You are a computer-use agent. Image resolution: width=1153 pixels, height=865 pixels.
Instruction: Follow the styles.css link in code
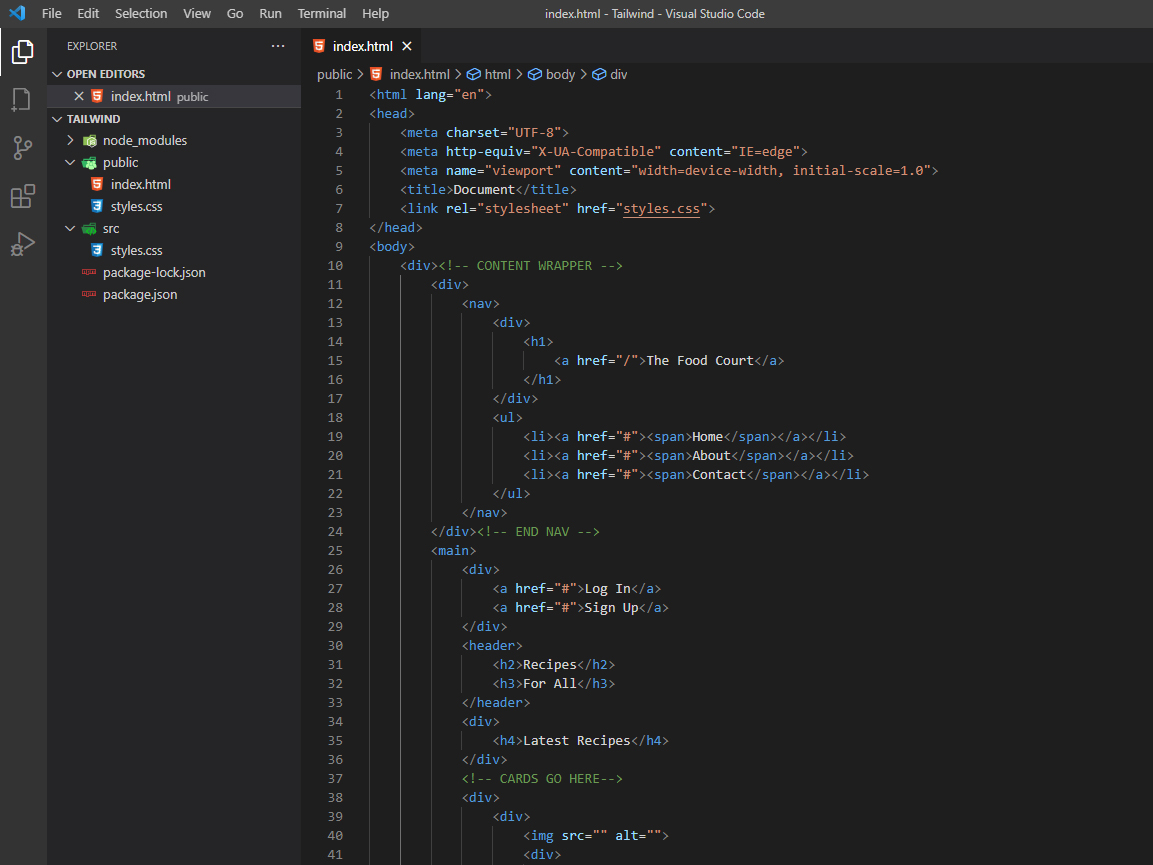661,208
